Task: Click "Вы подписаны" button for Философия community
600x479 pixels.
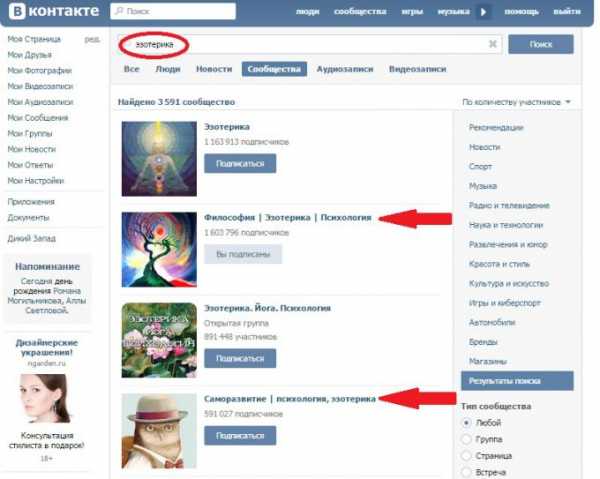Action: pyautogui.click(x=243, y=254)
